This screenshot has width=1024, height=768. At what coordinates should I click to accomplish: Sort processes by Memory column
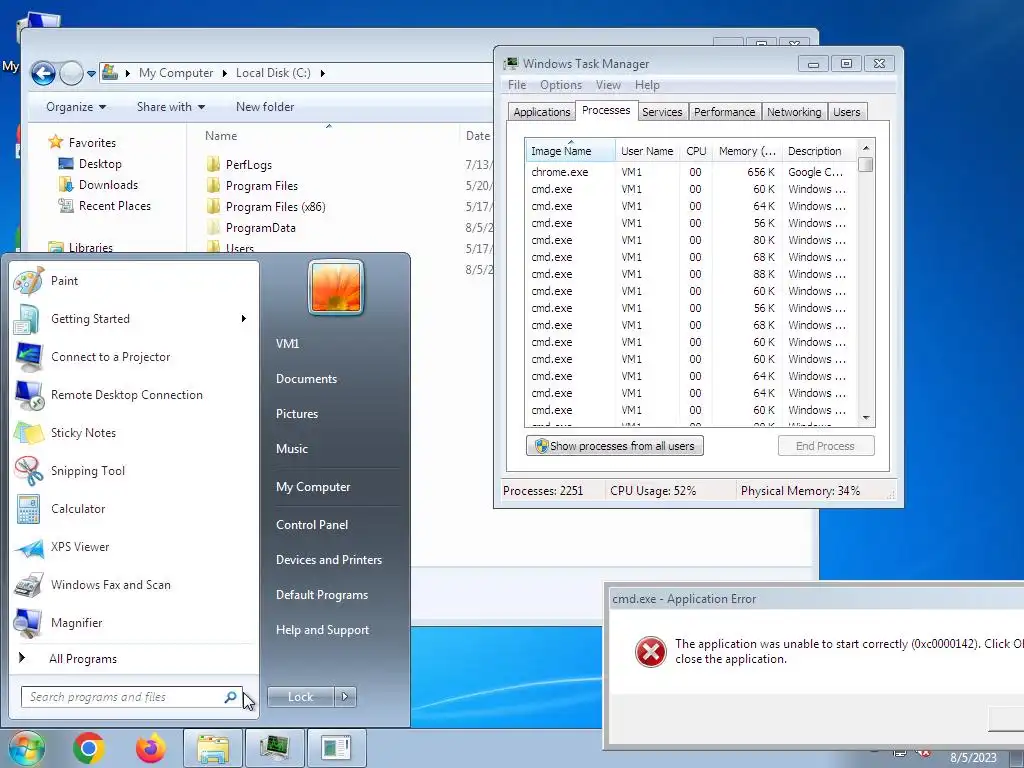coord(747,151)
